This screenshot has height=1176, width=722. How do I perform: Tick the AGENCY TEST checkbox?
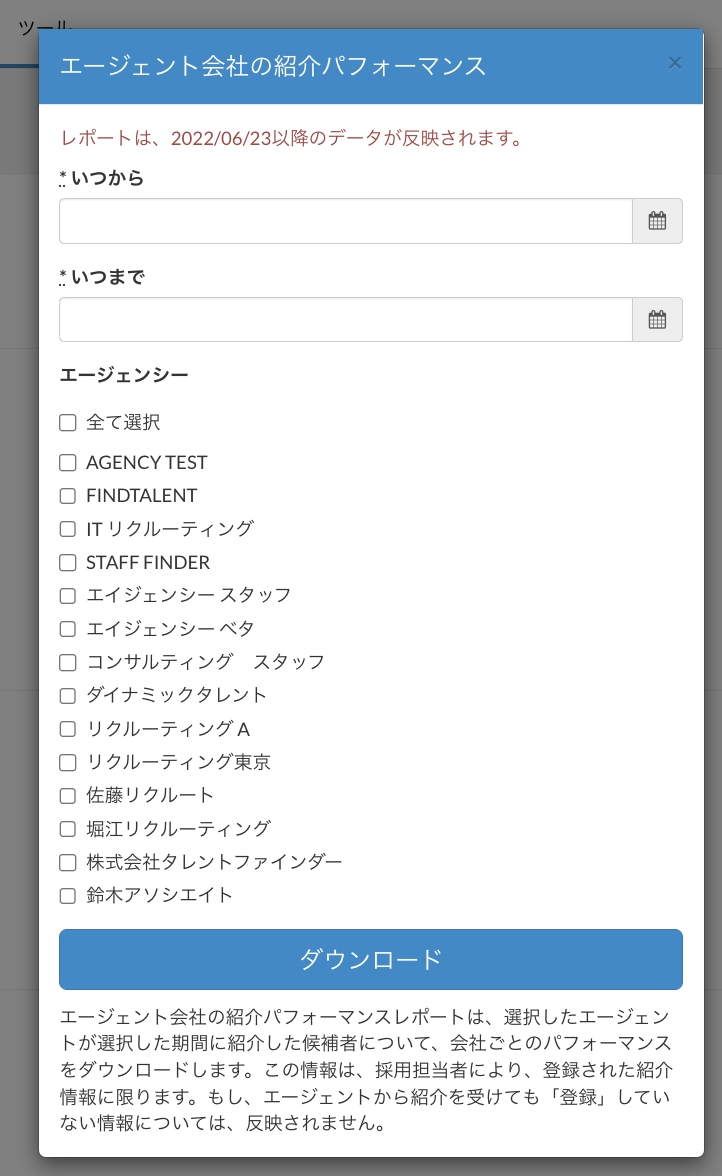point(68,463)
